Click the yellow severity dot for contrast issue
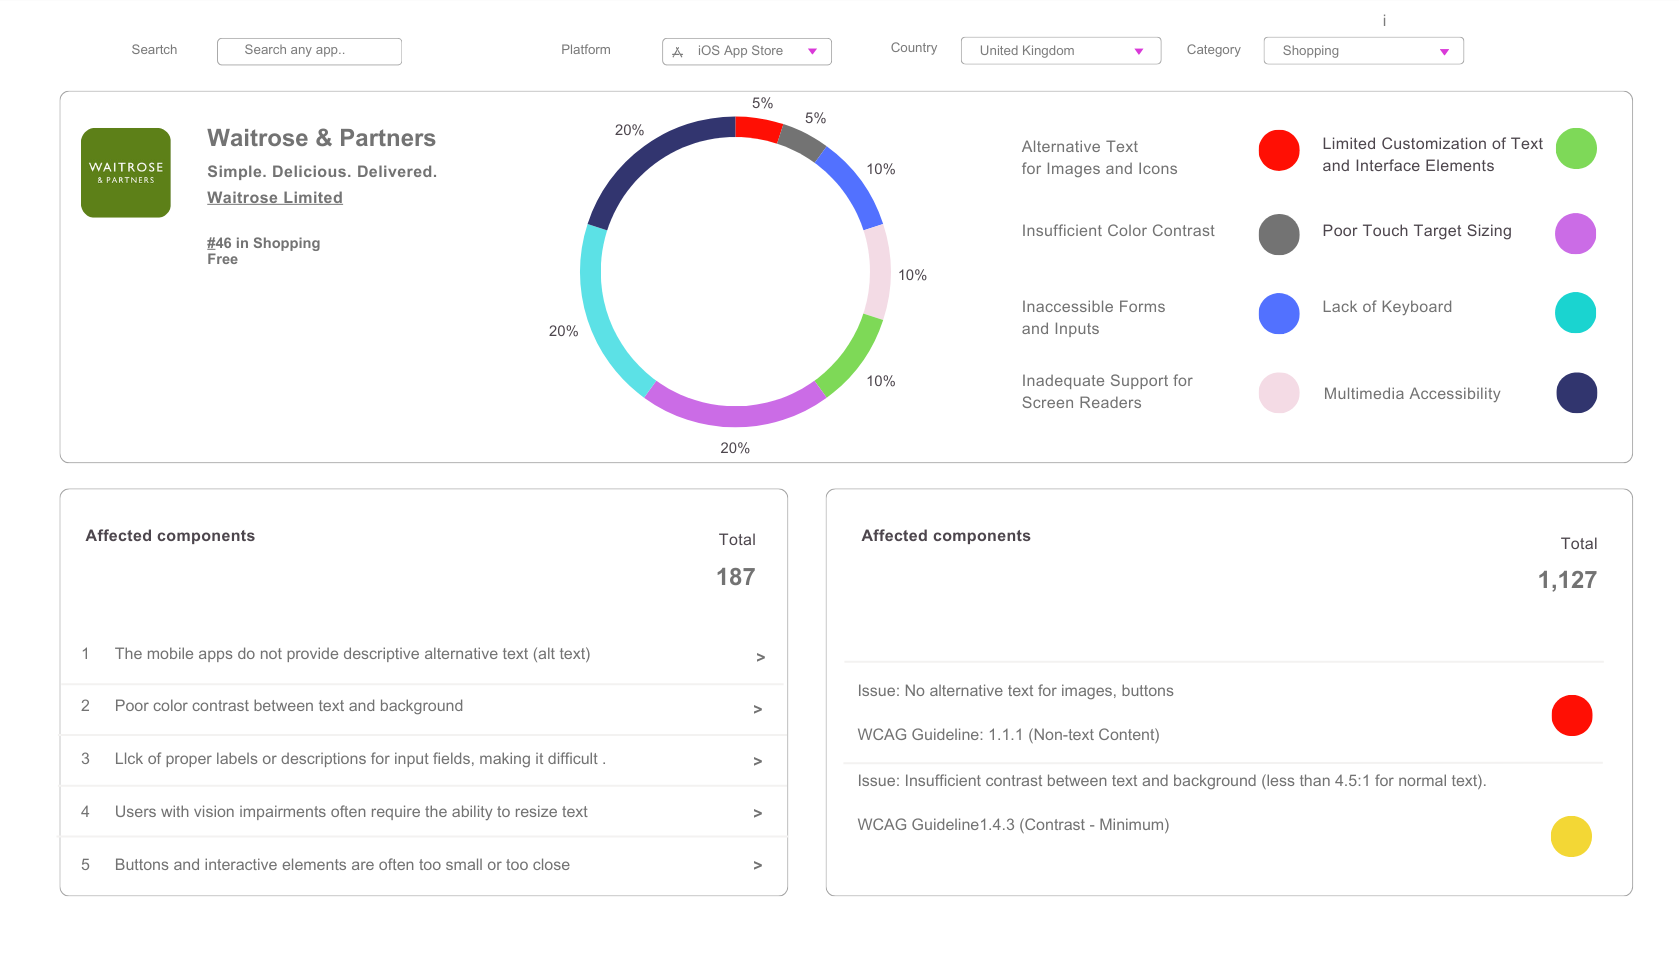Viewport: 1679px width, 963px height. (x=1571, y=836)
